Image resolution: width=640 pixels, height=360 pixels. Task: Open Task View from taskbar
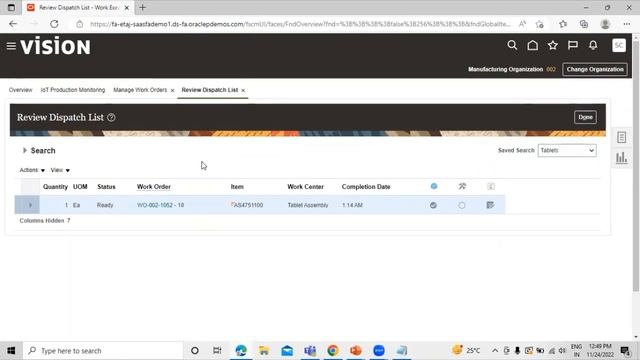tap(217, 351)
